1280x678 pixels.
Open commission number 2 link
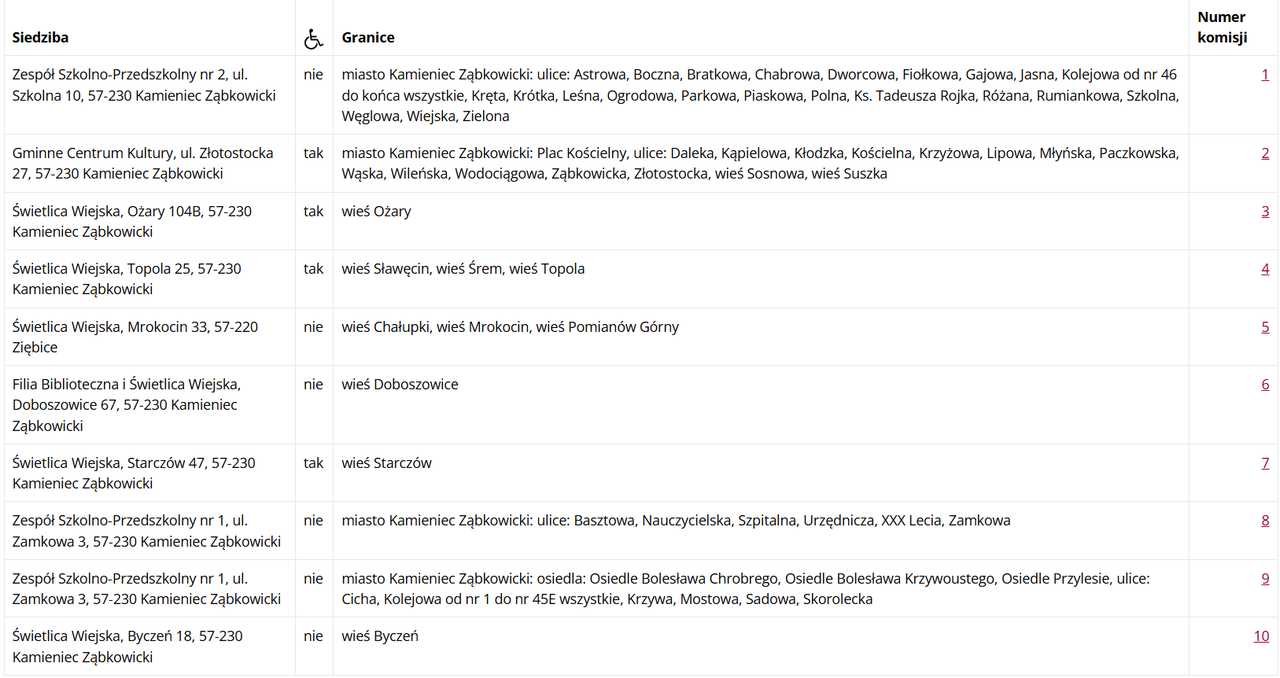pyautogui.click(x=1265, y=153)
